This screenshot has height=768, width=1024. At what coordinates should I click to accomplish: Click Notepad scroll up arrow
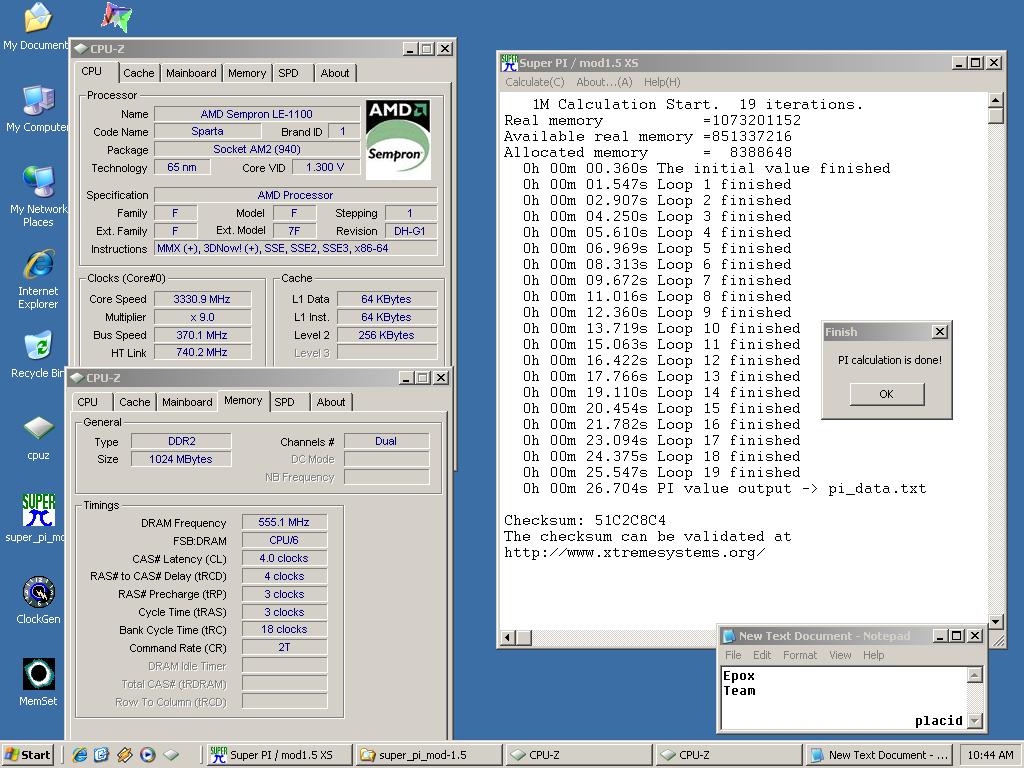point(974,675)
